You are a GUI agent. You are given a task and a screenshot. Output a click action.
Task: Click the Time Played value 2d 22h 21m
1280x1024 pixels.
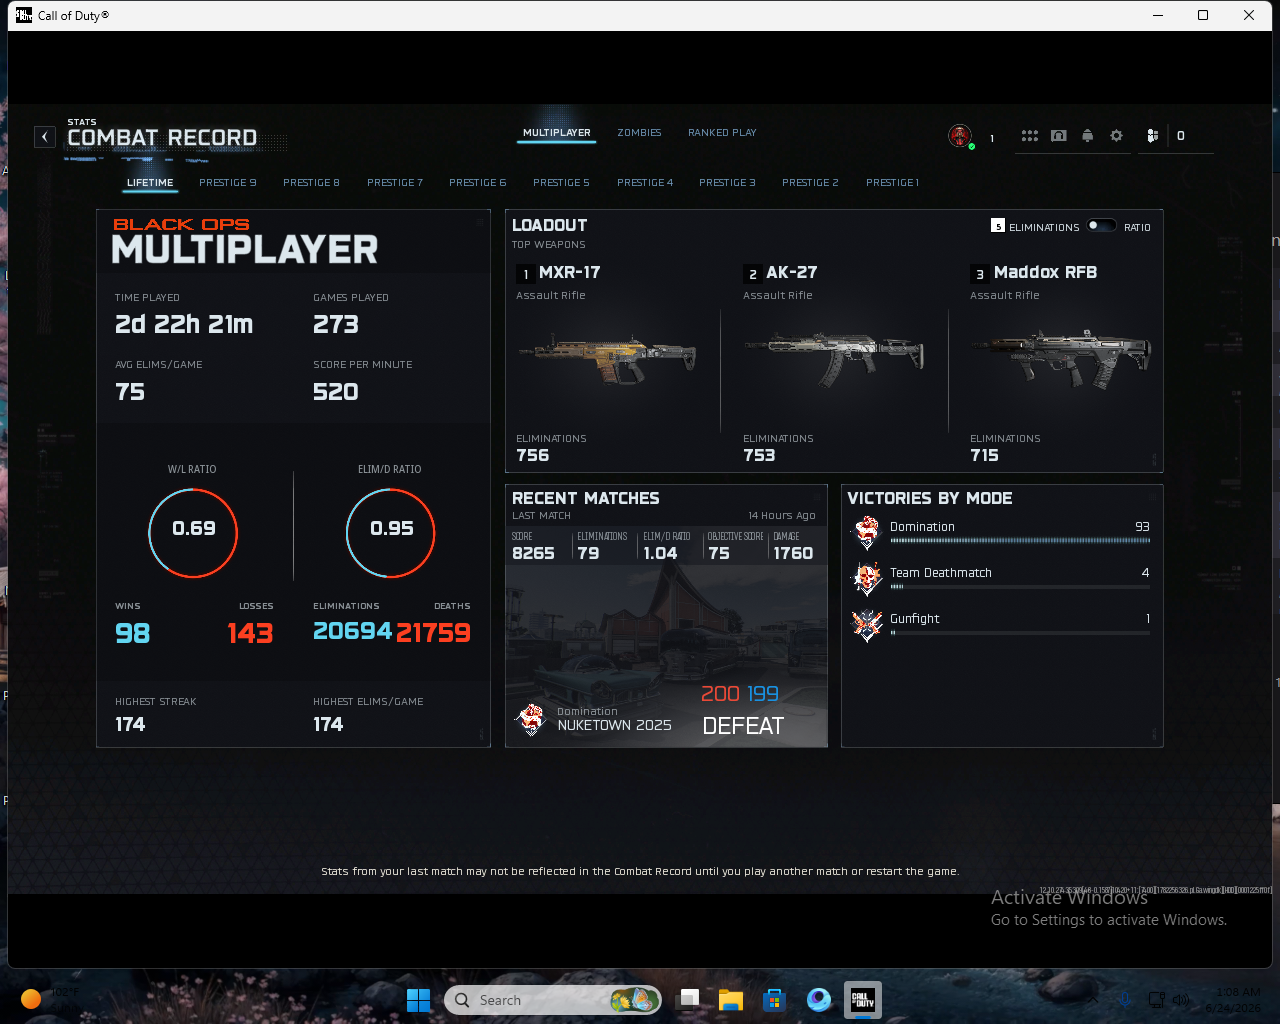pos(184,325)
